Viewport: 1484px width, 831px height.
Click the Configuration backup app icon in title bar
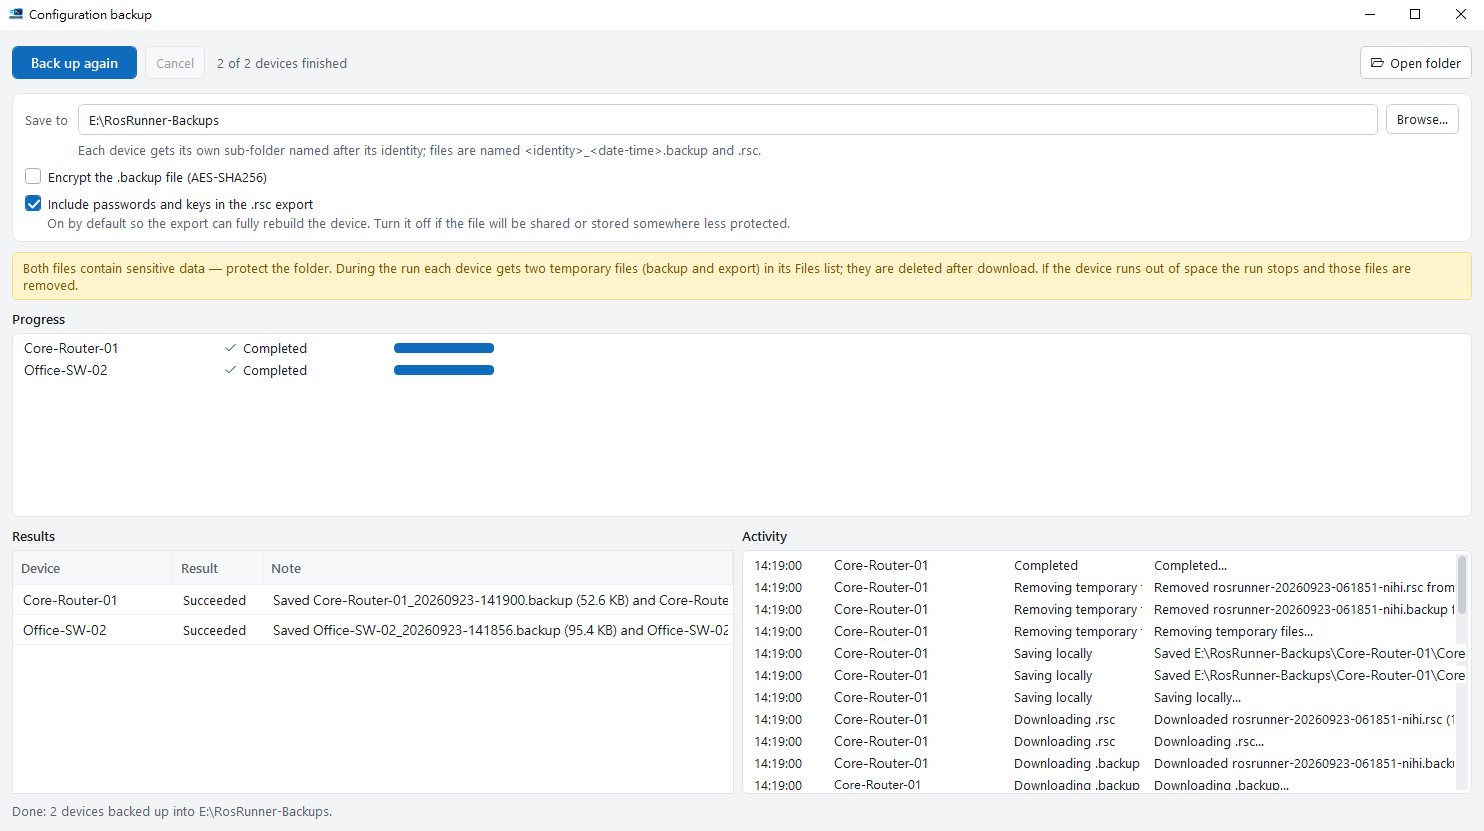[x=16, y=14]
